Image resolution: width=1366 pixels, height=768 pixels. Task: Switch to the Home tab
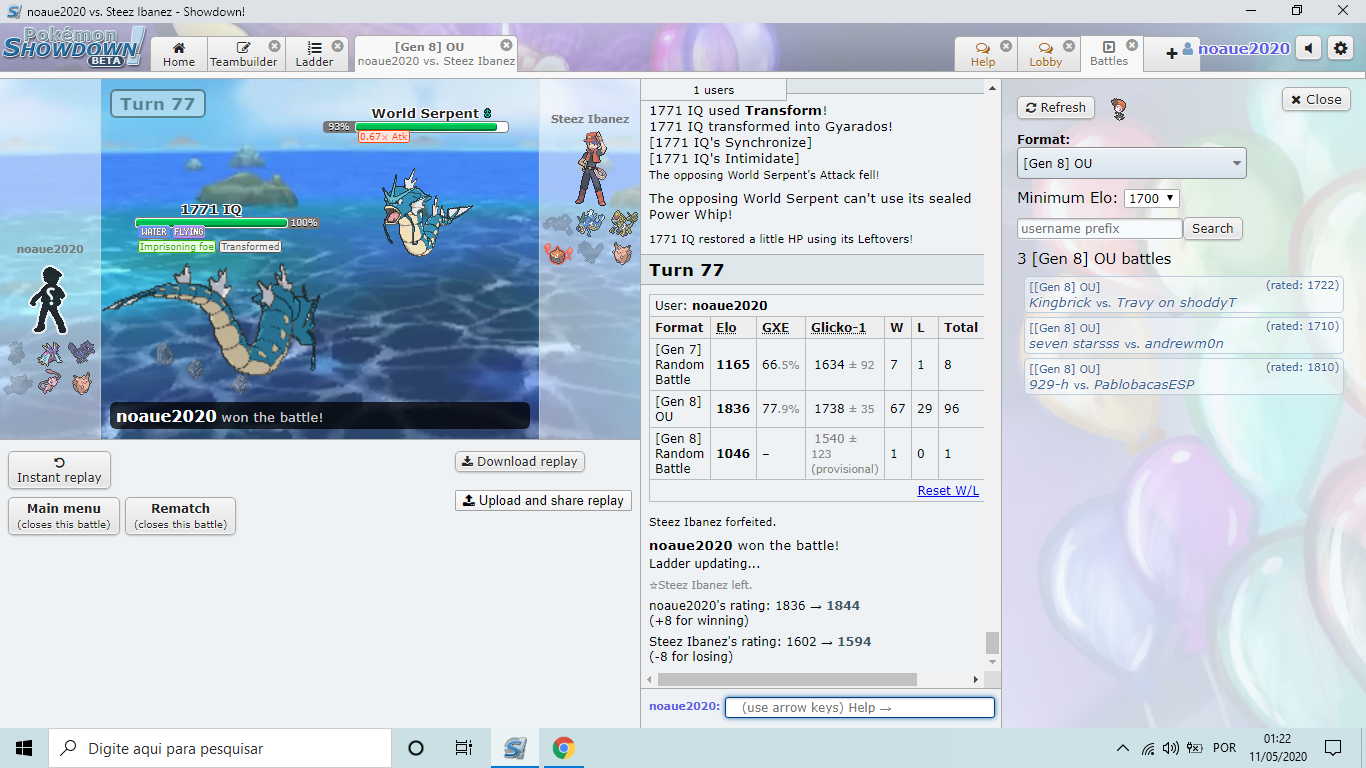tap(179, 54)
